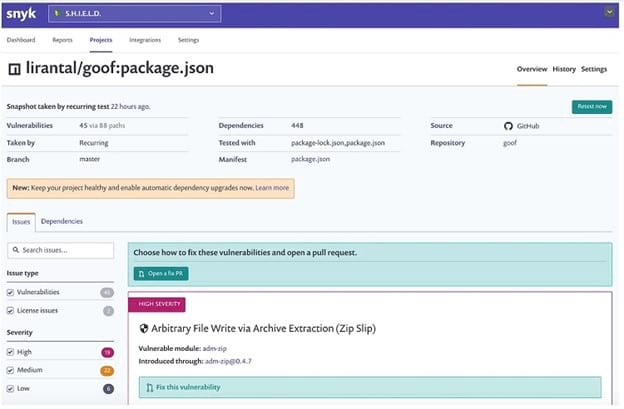Open the top navigation Settings
The height and width of the screenshot is (409, 624).
coord(188,40)
